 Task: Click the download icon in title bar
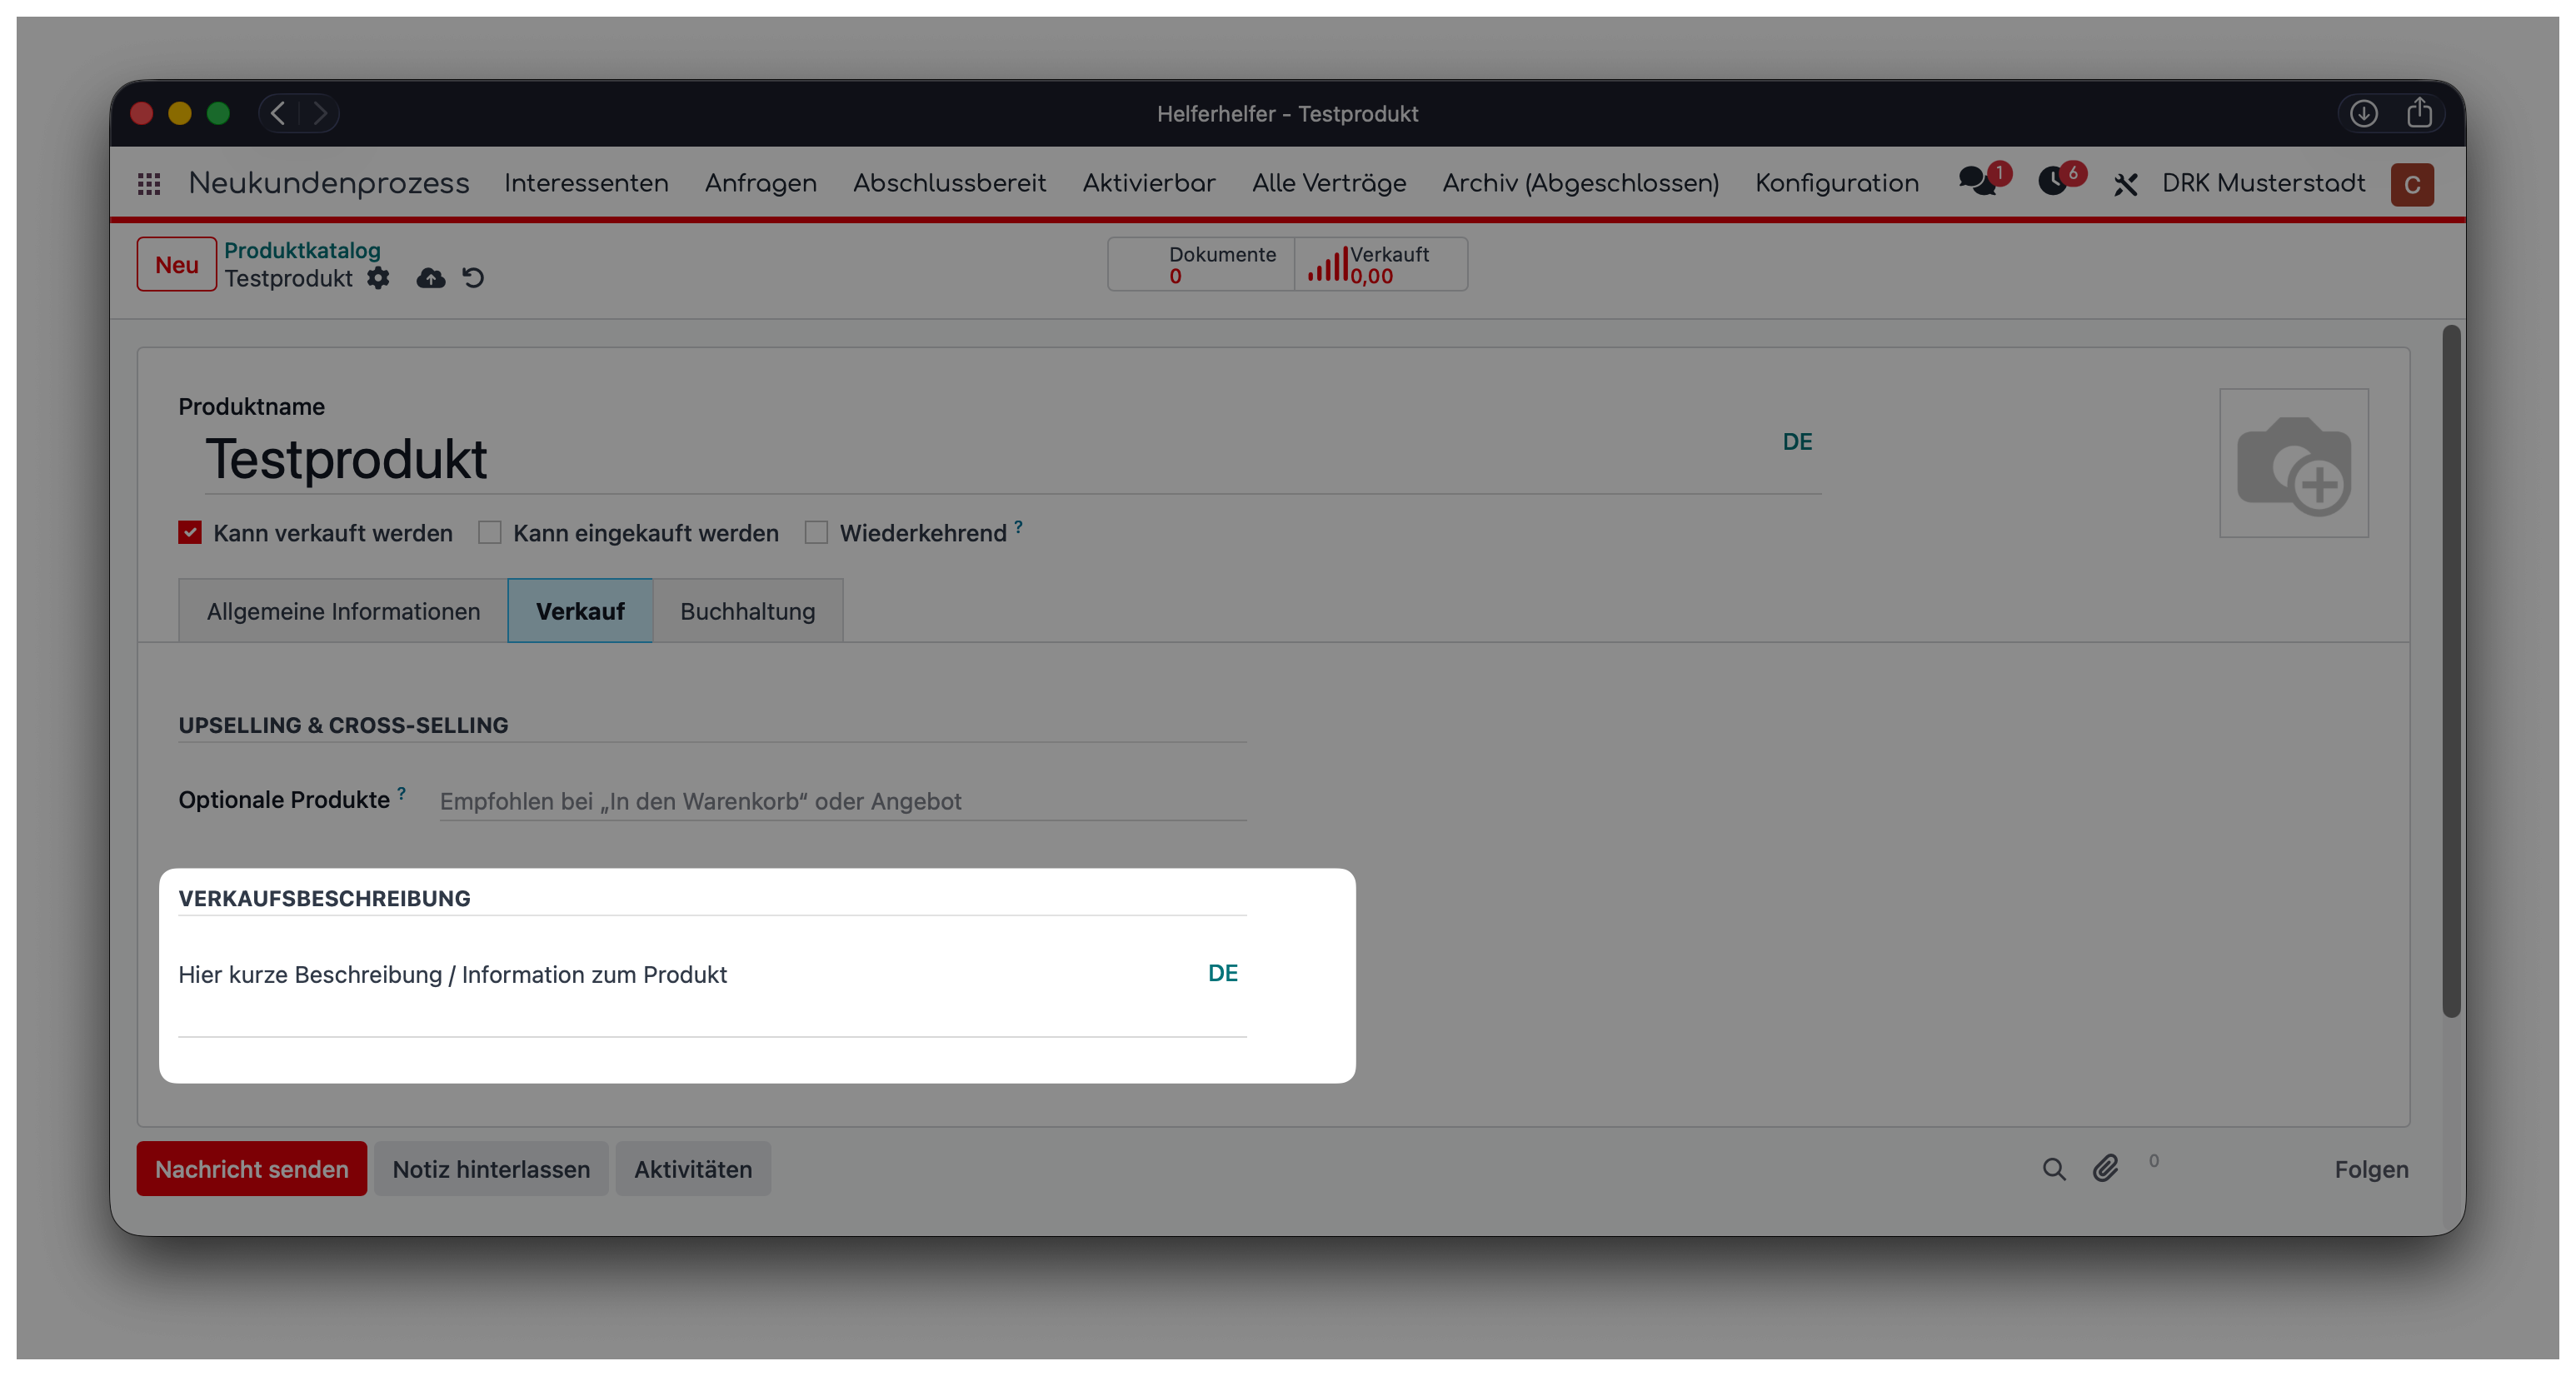coord(2363,113)
